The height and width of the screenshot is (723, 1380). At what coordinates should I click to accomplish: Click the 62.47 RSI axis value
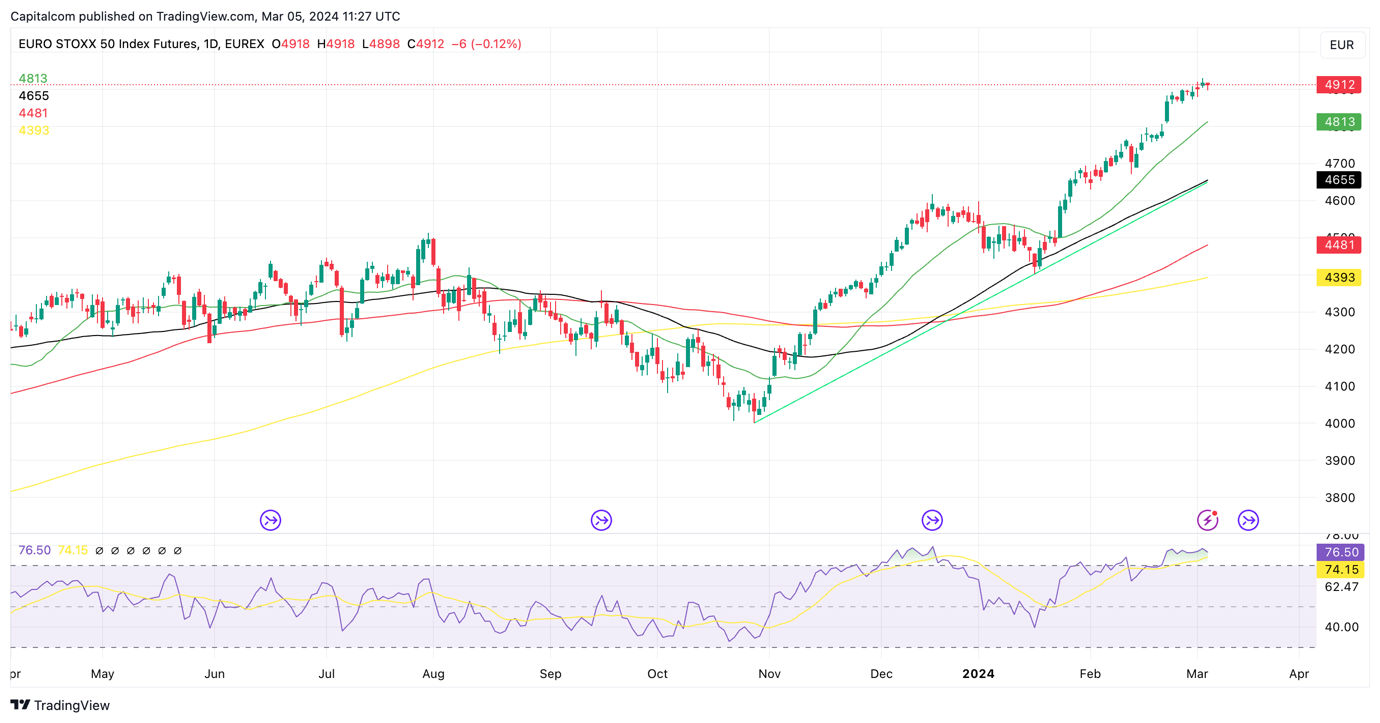(1341, 587)
